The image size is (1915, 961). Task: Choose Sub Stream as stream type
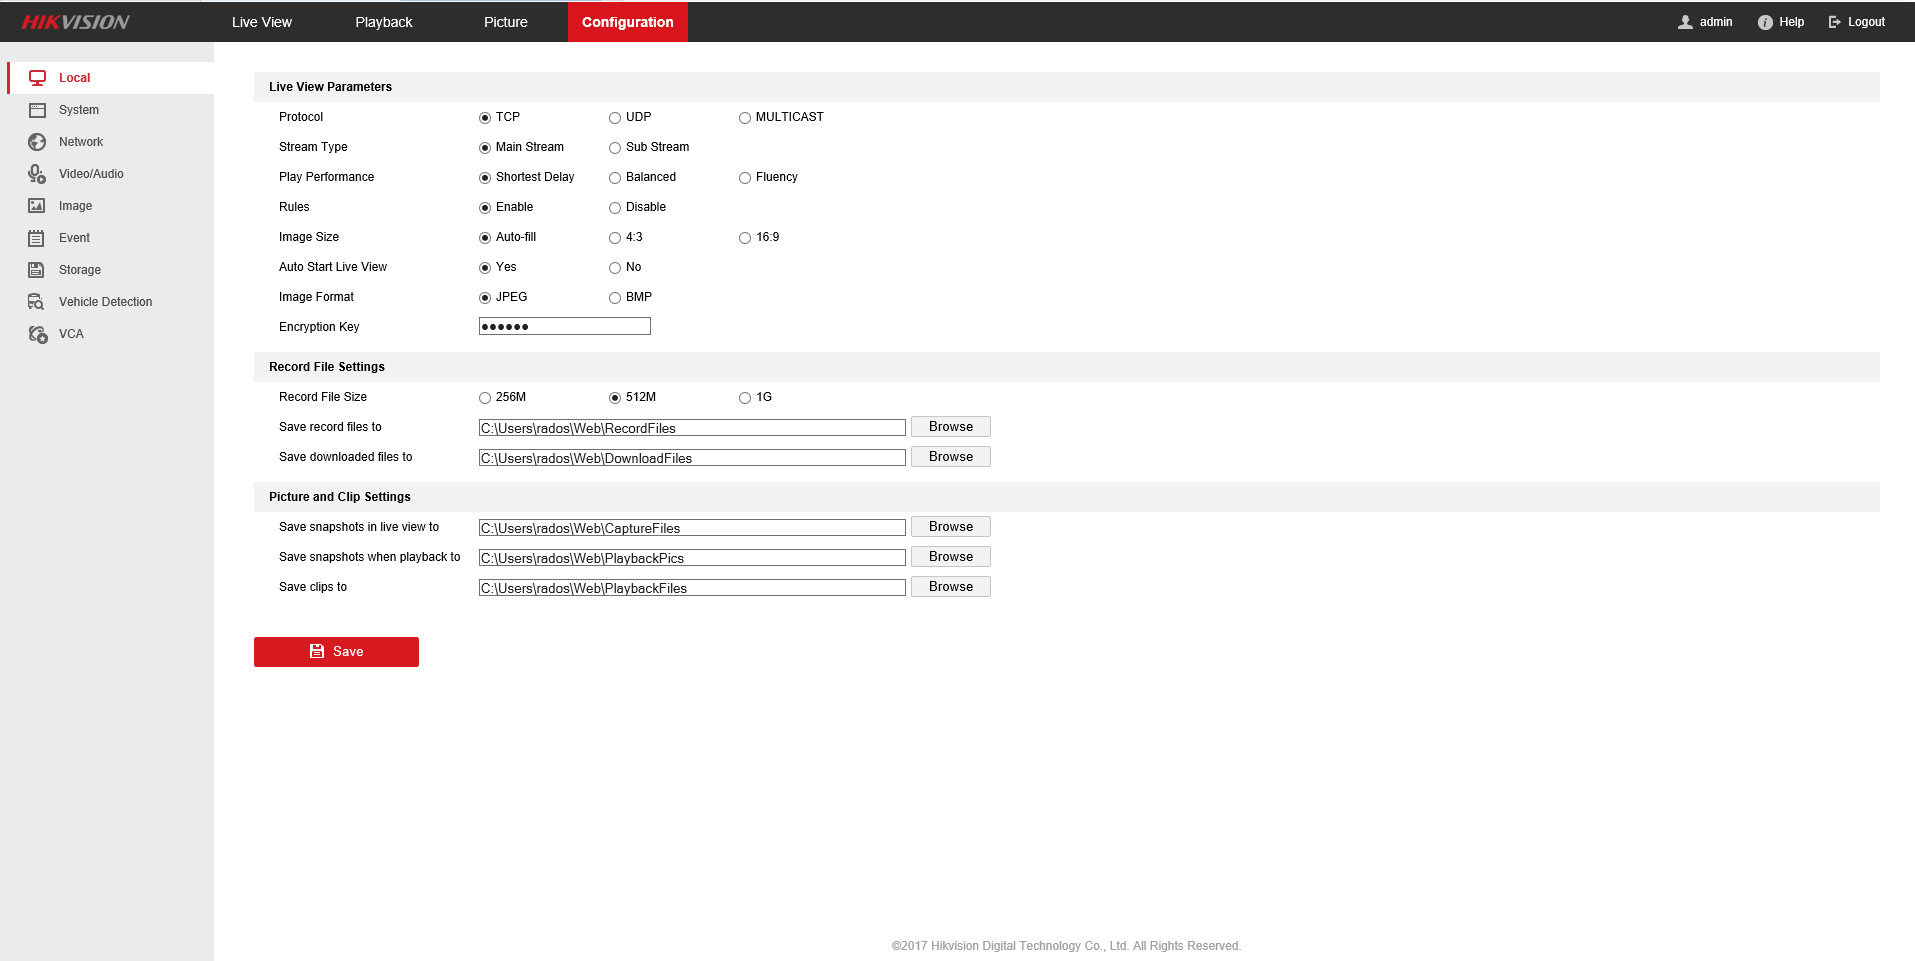point(615,148)
